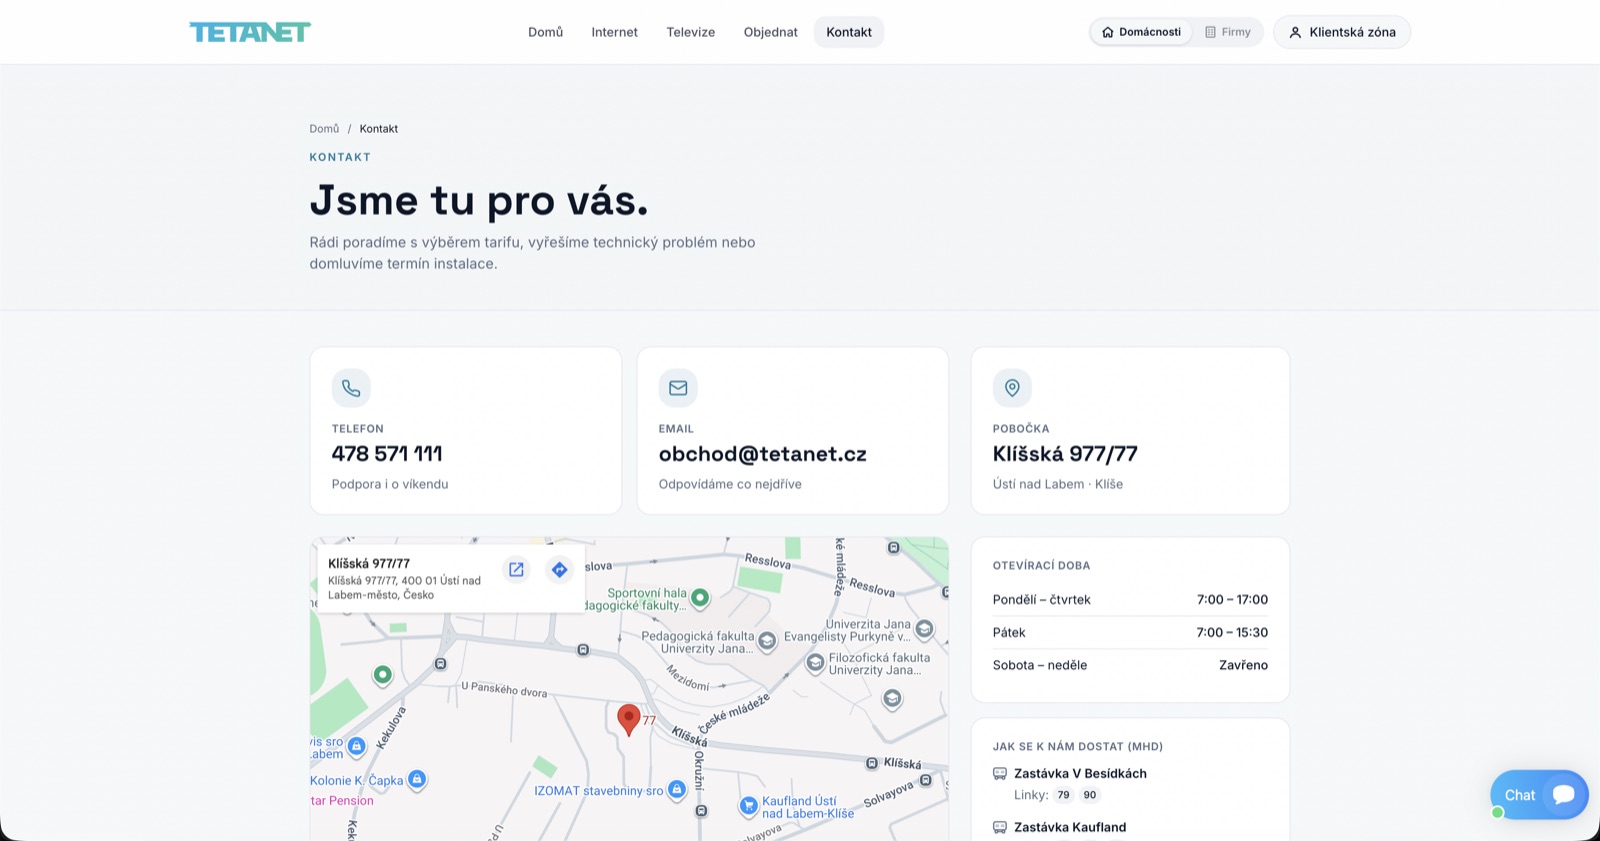Screen dimensions: 1600x841
Task: Open the Chat widget
Action: click(1539, 795)
